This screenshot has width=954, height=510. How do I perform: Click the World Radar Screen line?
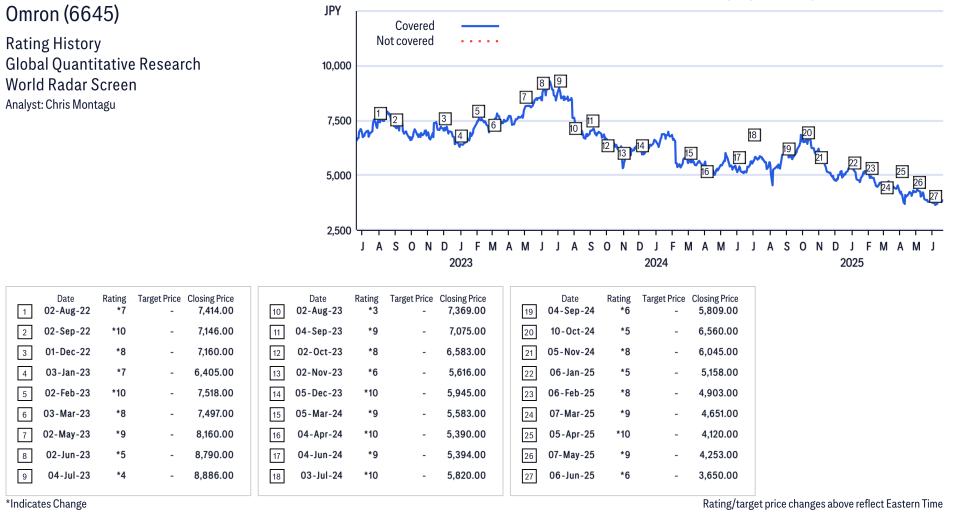(71, 85)
